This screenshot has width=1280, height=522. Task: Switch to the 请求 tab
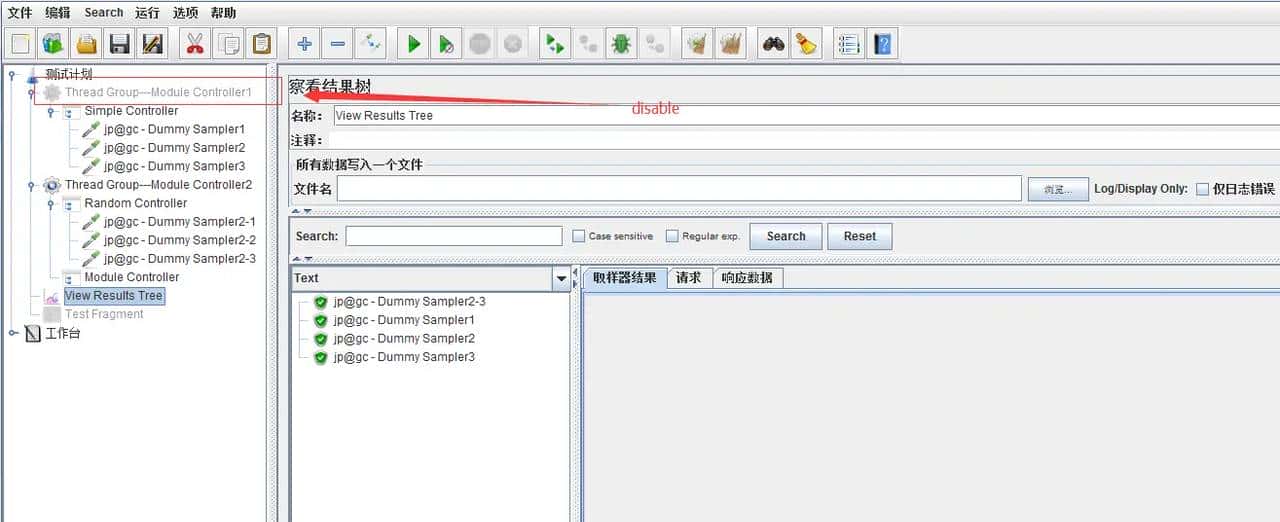pyautogui.click(x=688, y=278)
